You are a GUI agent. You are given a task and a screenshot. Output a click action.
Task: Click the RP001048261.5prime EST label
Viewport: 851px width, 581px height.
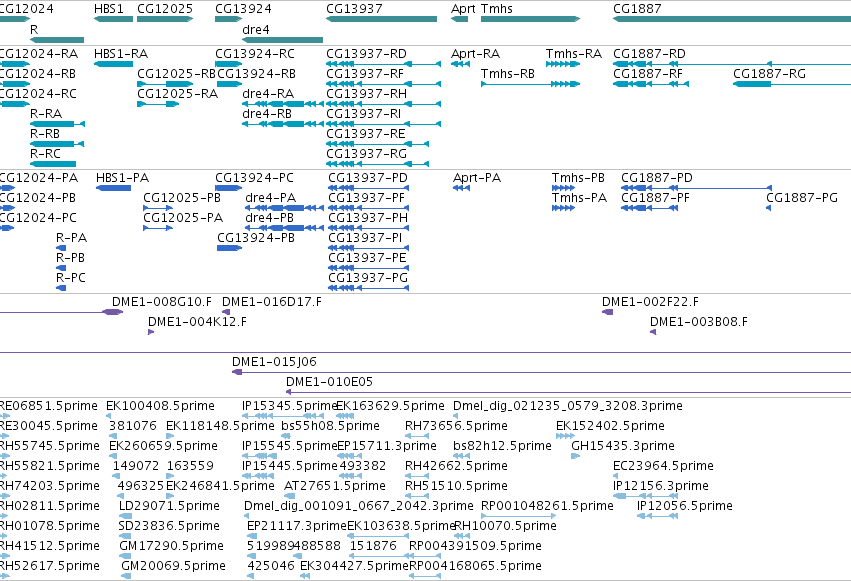(x=548, y=506)
